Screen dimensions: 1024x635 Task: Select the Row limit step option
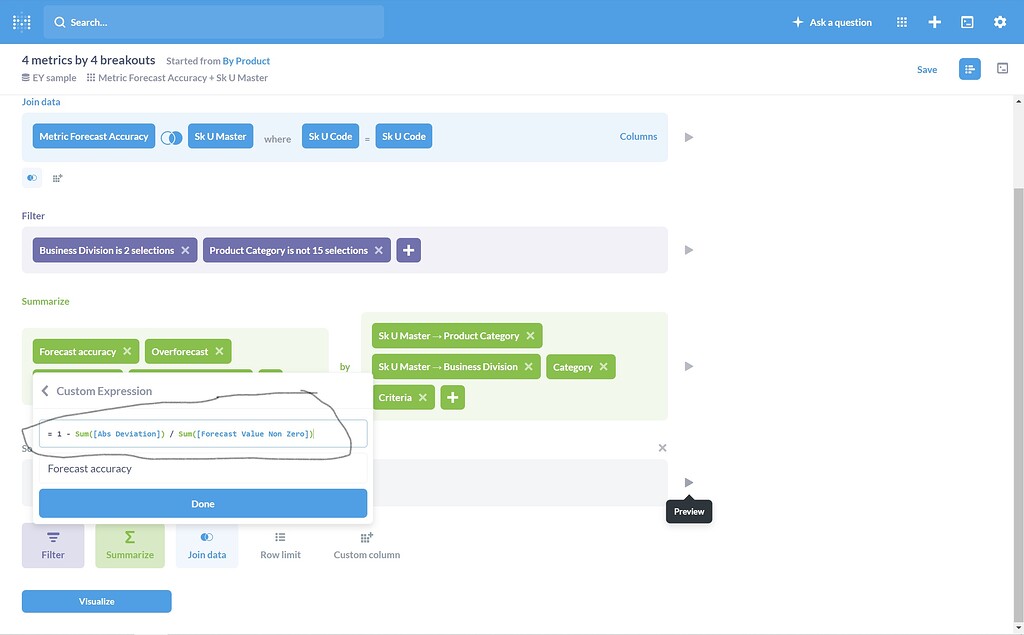coord(280,545)
